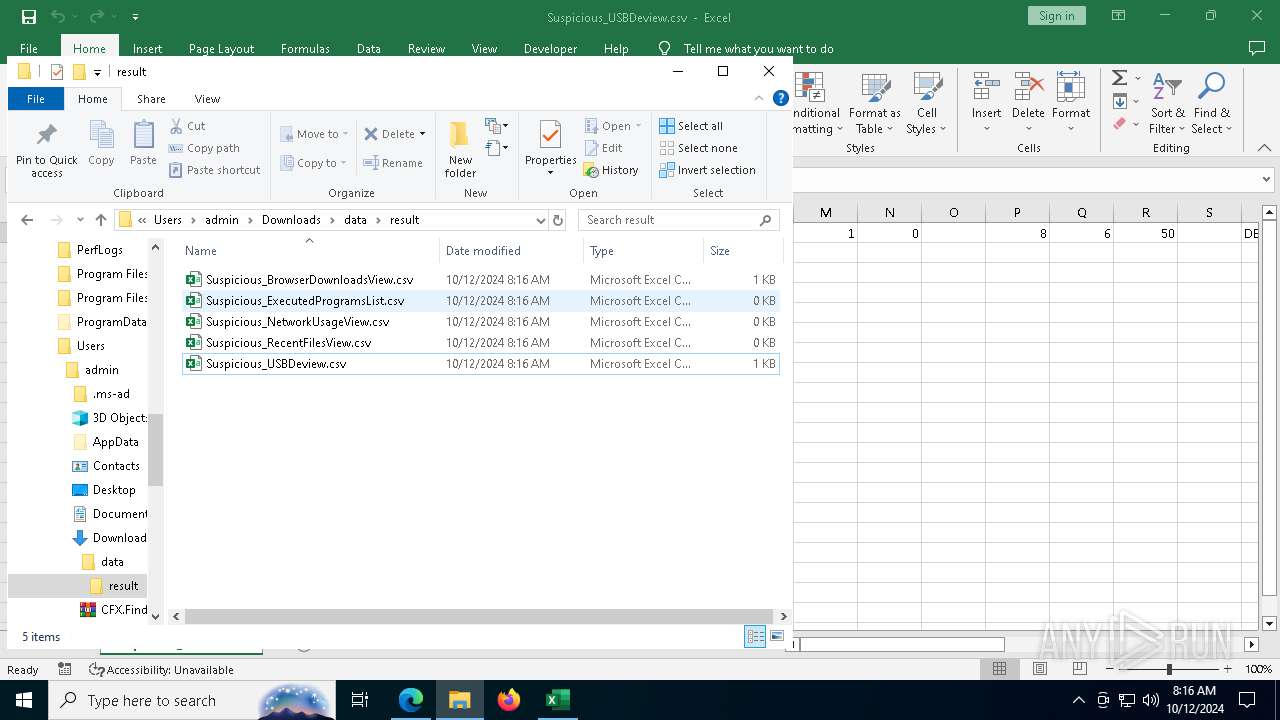This screenshot has width=1280, height=720.
Task: Open Excel Developer tab
Action: [550, 48]
